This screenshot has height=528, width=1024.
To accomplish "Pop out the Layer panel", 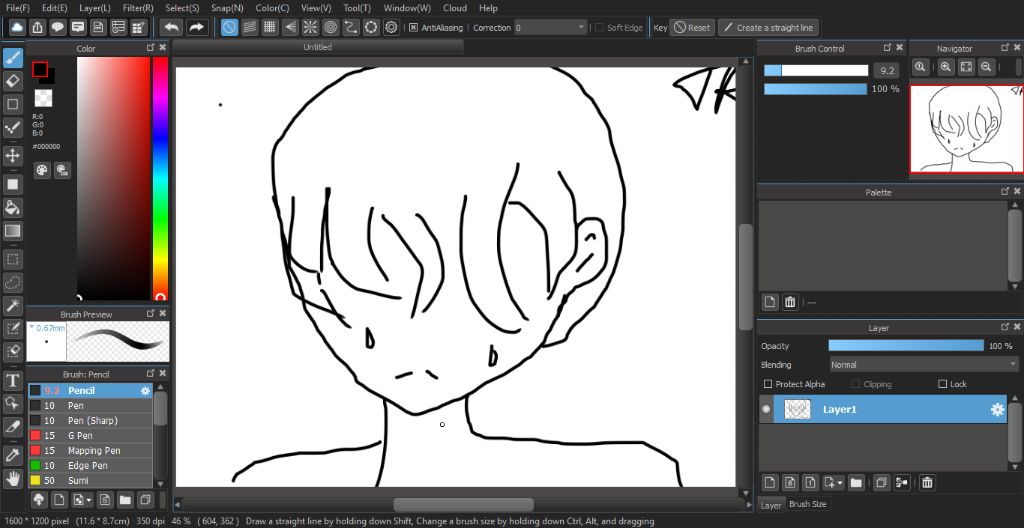I will pos(1004,327).
